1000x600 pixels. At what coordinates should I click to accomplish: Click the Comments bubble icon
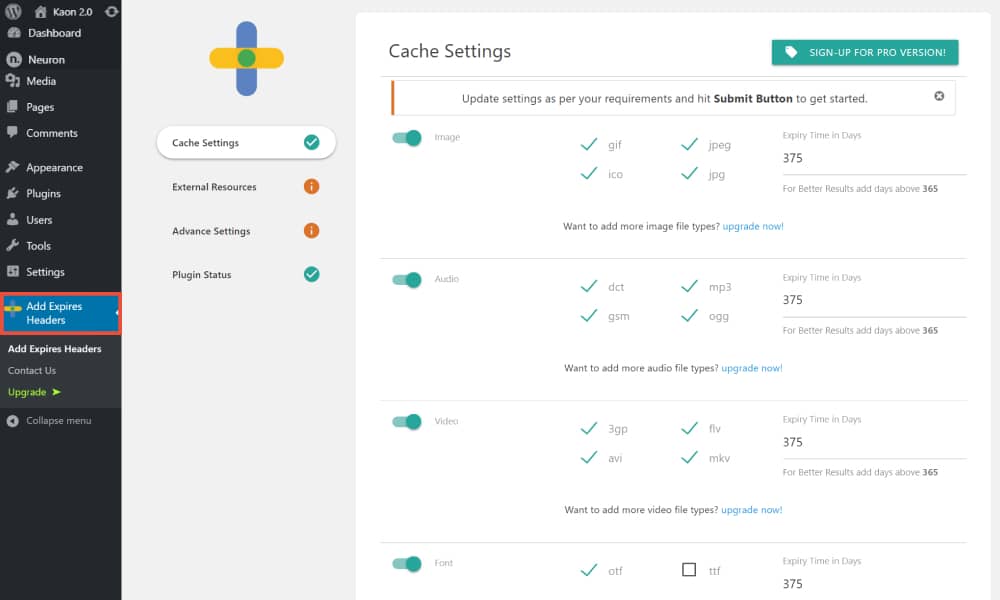[x=13, y=132]
